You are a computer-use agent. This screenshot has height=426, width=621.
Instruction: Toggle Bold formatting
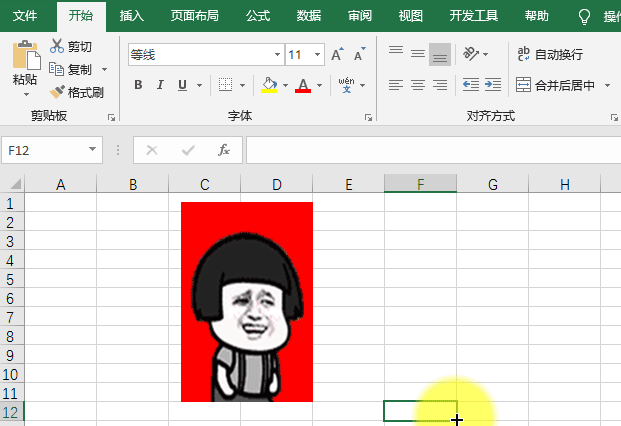click(138, 85)
